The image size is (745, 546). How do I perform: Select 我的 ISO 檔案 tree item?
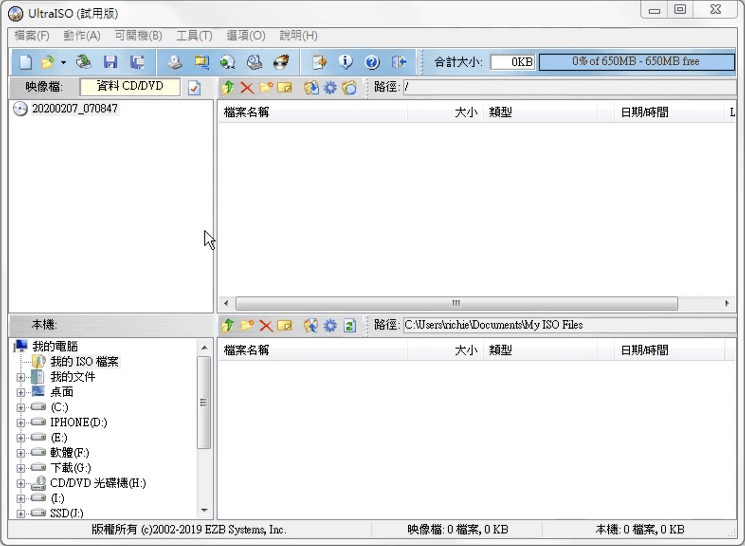[84, 362]
